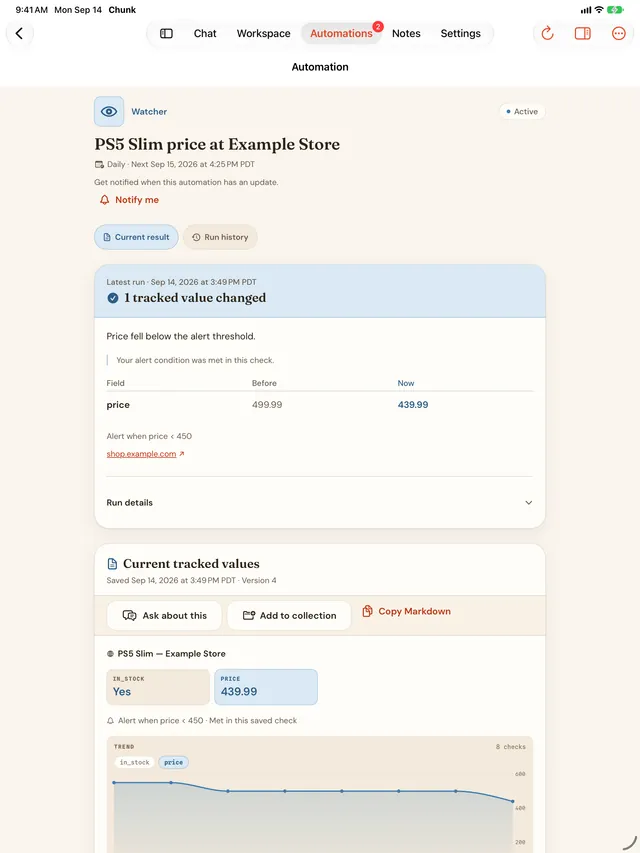Toggle the right side panel icon

[x=583, y=34]
